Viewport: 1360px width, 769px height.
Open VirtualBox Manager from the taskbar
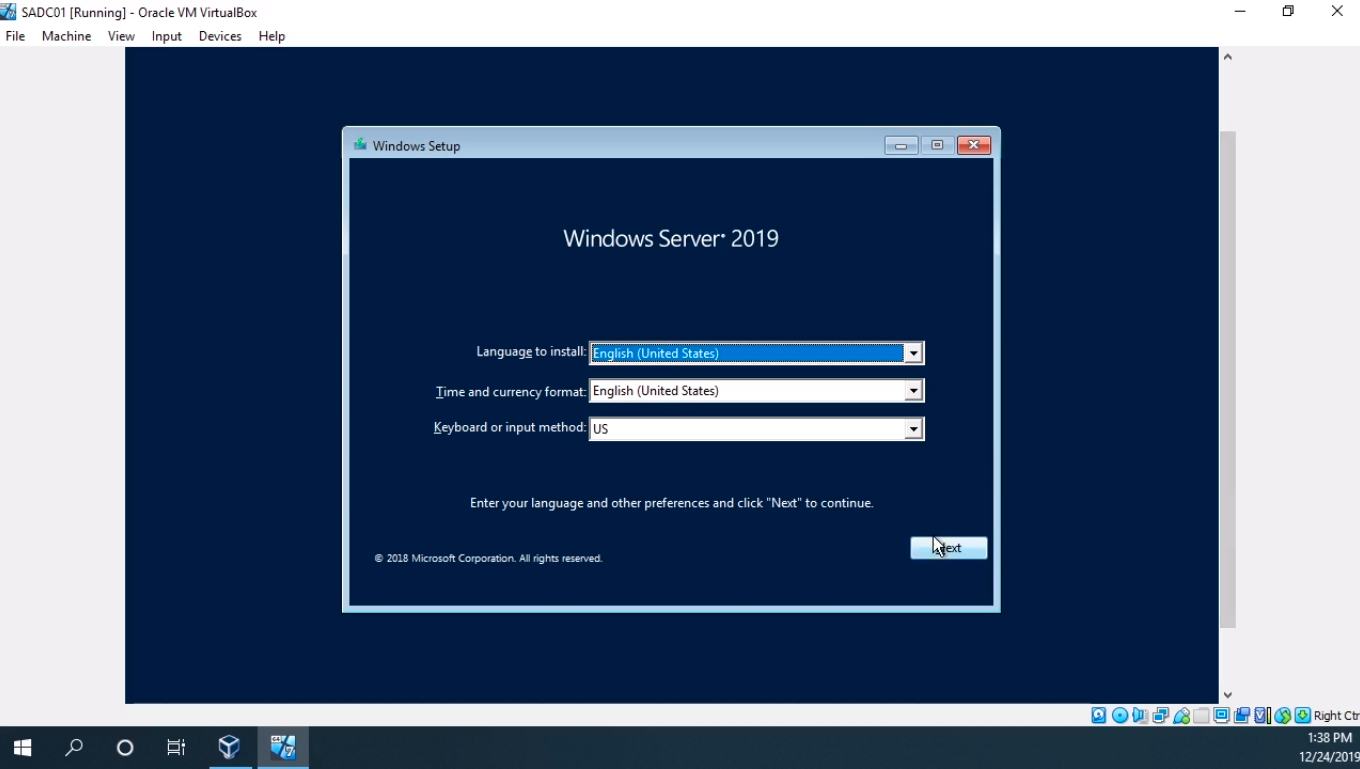(229, 747)
